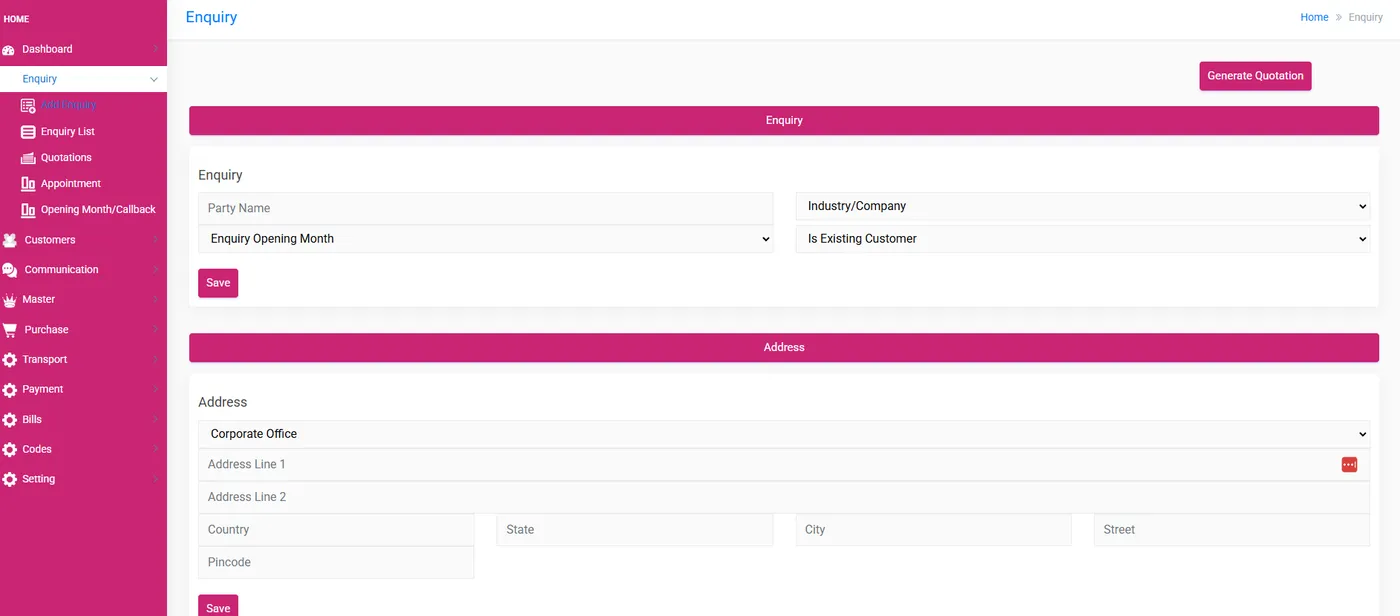The height and width of the screenshot is (616, 1400).
Task: Click the Enquiry page title
Action: click(x=212, y=17)
